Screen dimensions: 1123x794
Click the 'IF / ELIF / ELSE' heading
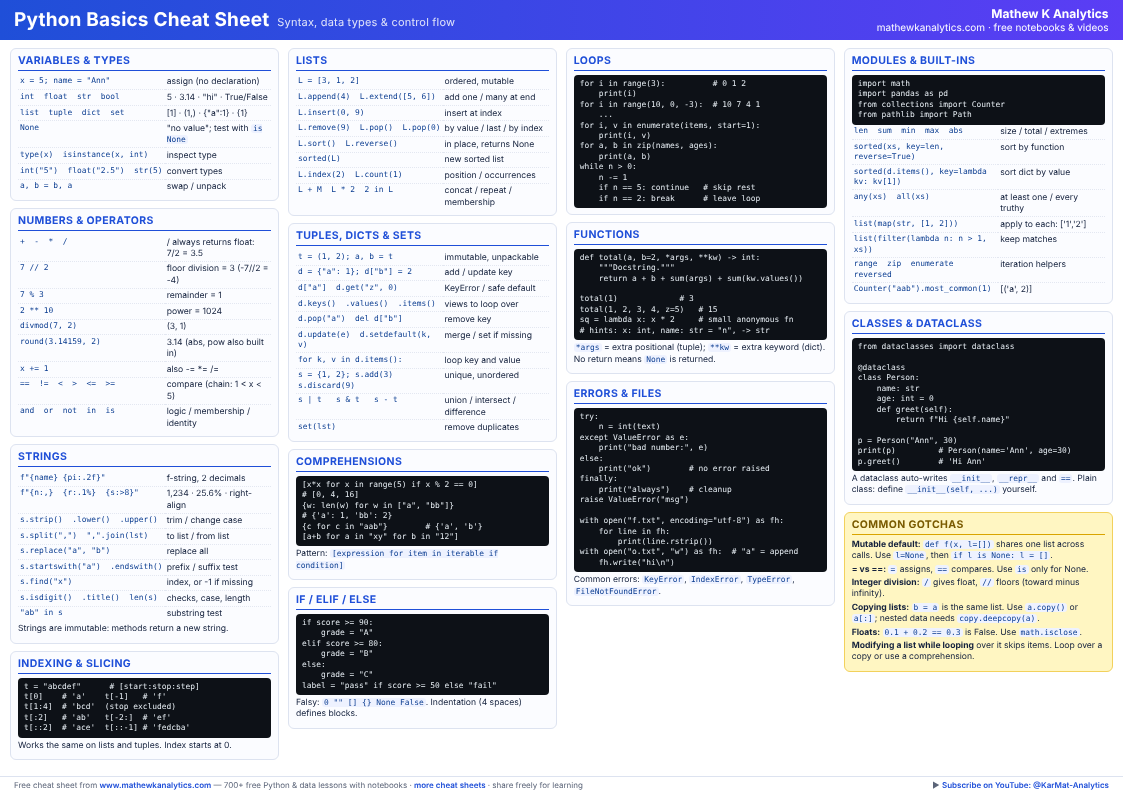pyautogui.click(x=336, y=599)
